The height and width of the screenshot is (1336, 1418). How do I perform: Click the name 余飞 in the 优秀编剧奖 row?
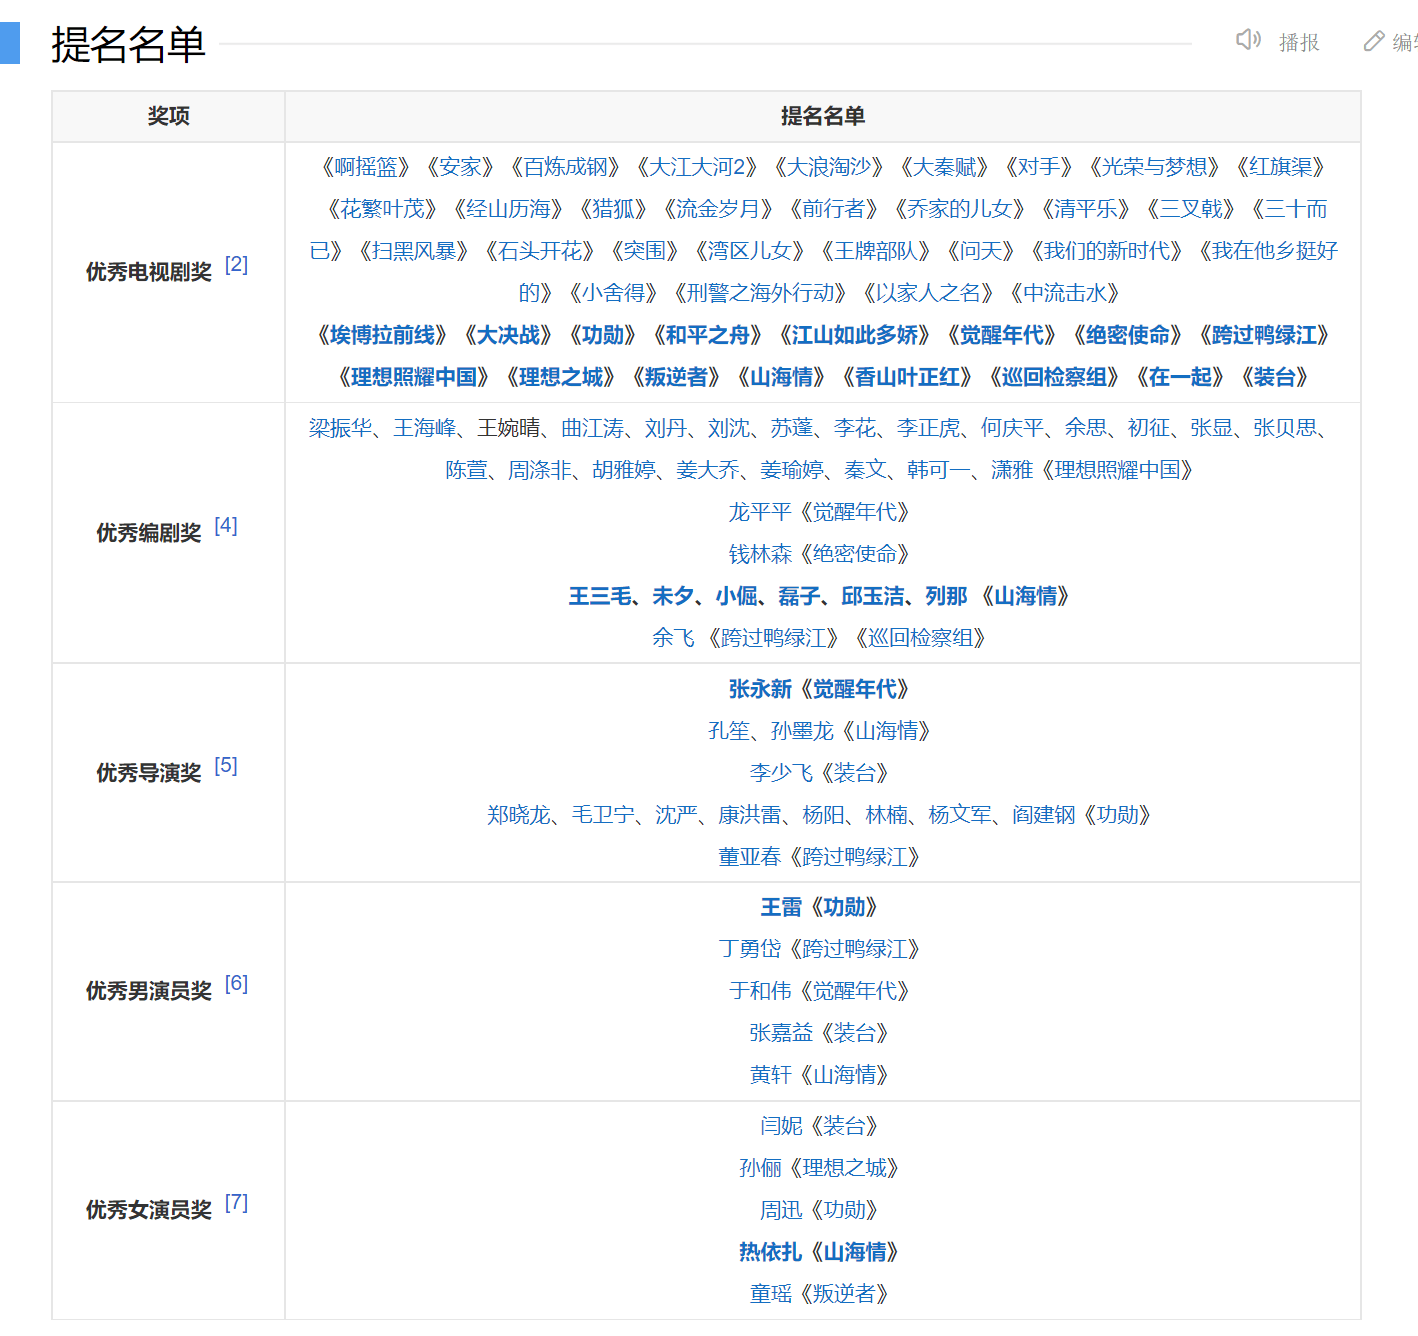[x=672, y=638]
